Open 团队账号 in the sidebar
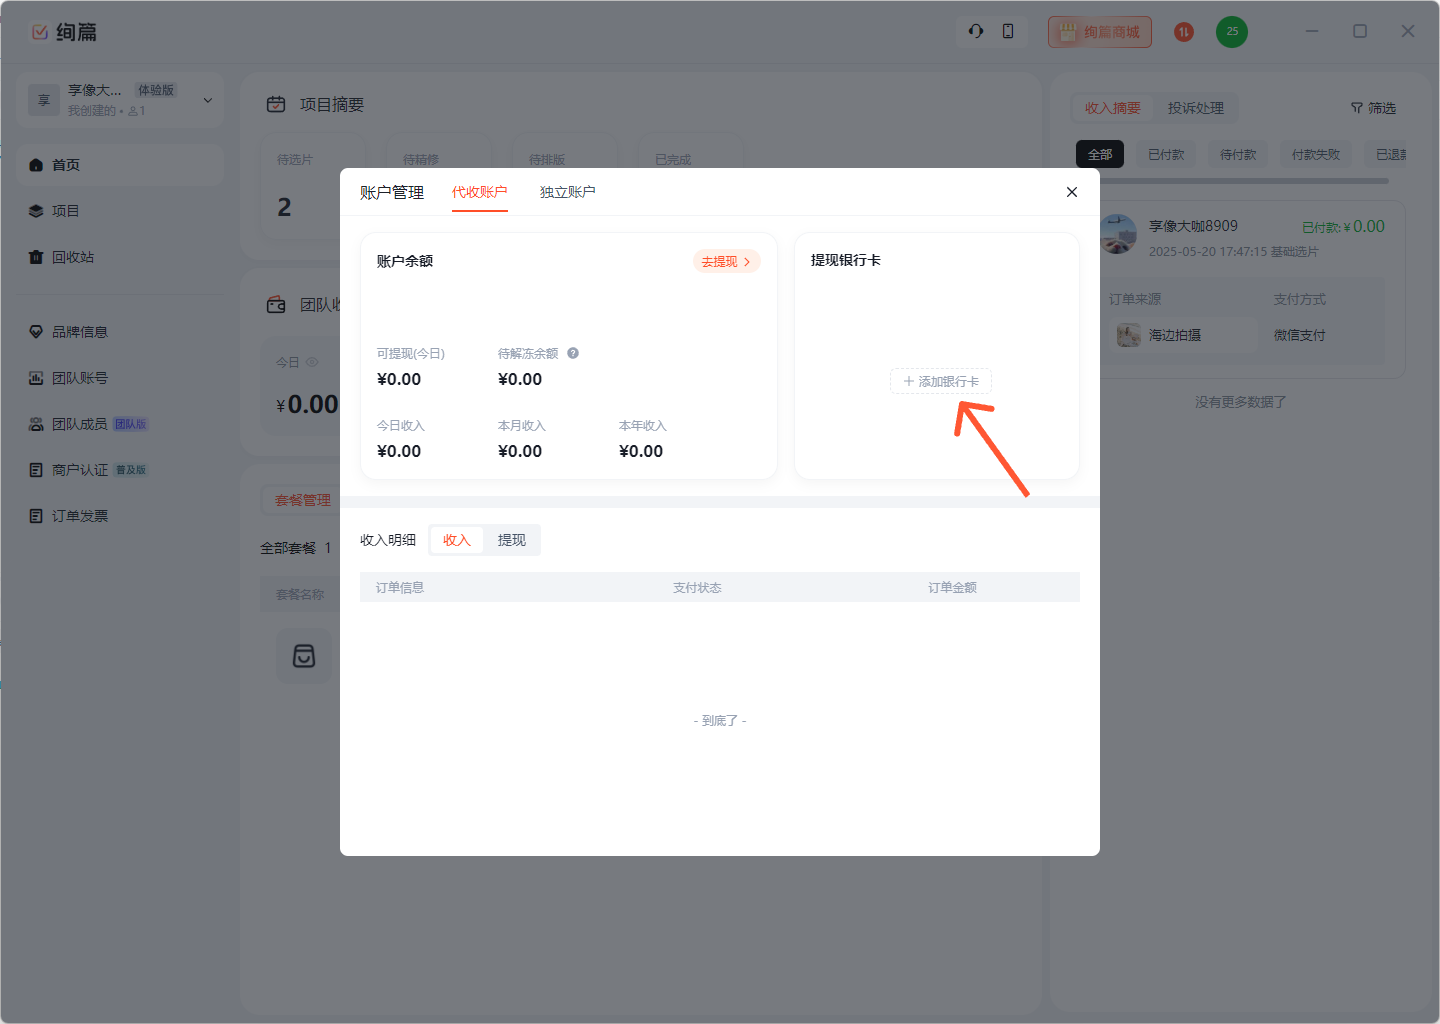Image resolution: width=1440 pixels, height=1024 pixels. point(80,378)
